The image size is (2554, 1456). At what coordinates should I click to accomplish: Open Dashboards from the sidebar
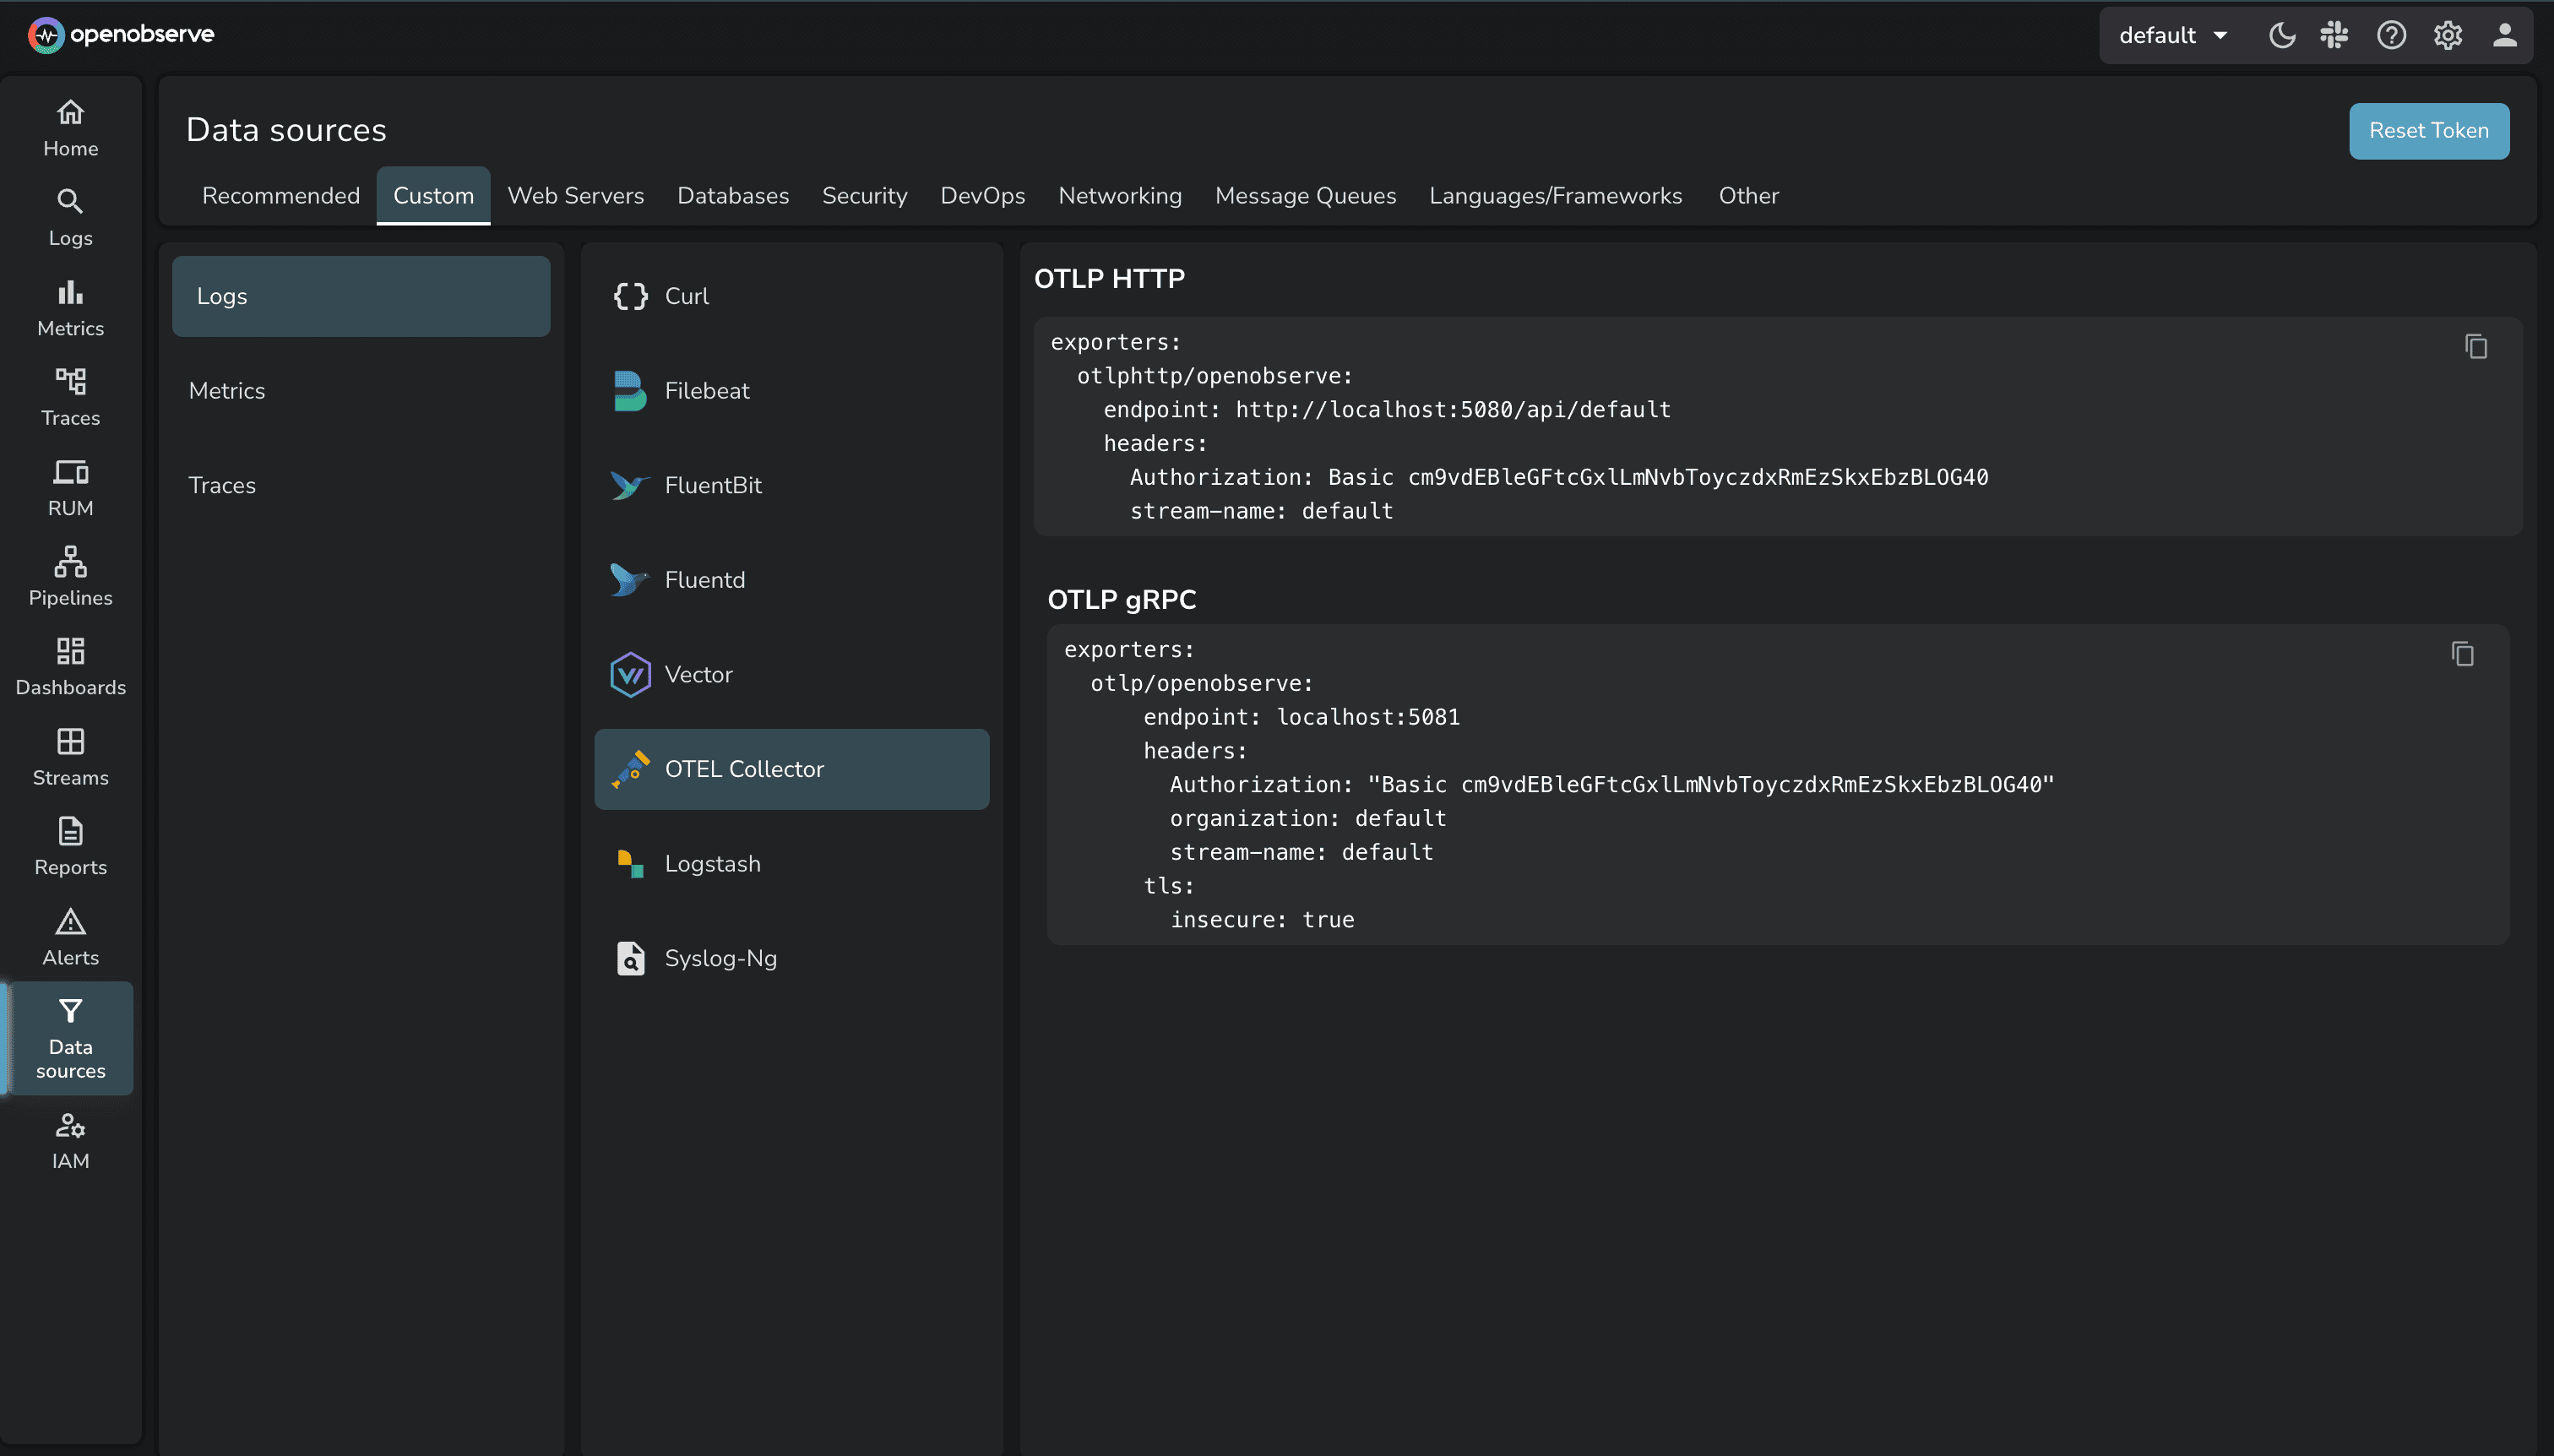click(x=70, y=663)
